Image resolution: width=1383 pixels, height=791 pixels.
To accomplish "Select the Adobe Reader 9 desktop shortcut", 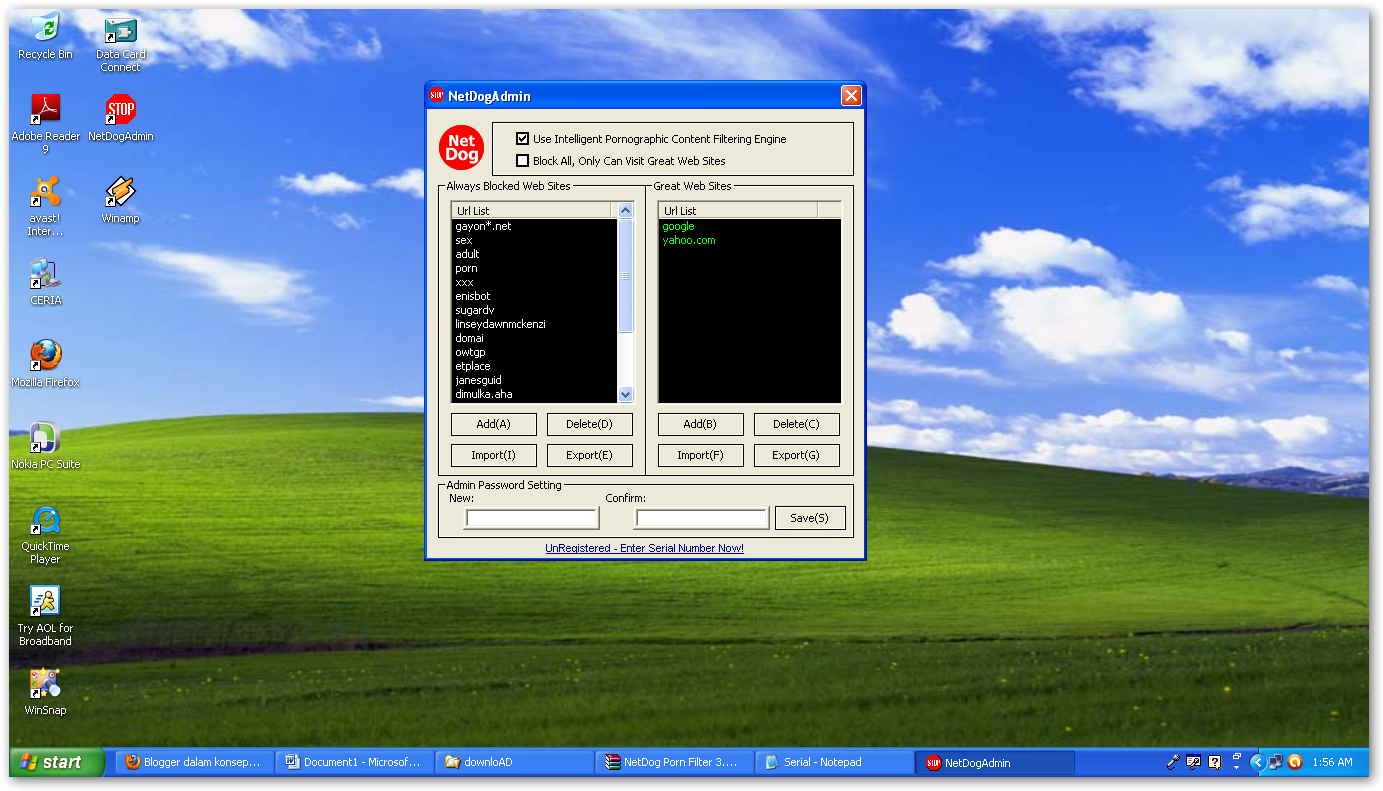I will 45,124.
